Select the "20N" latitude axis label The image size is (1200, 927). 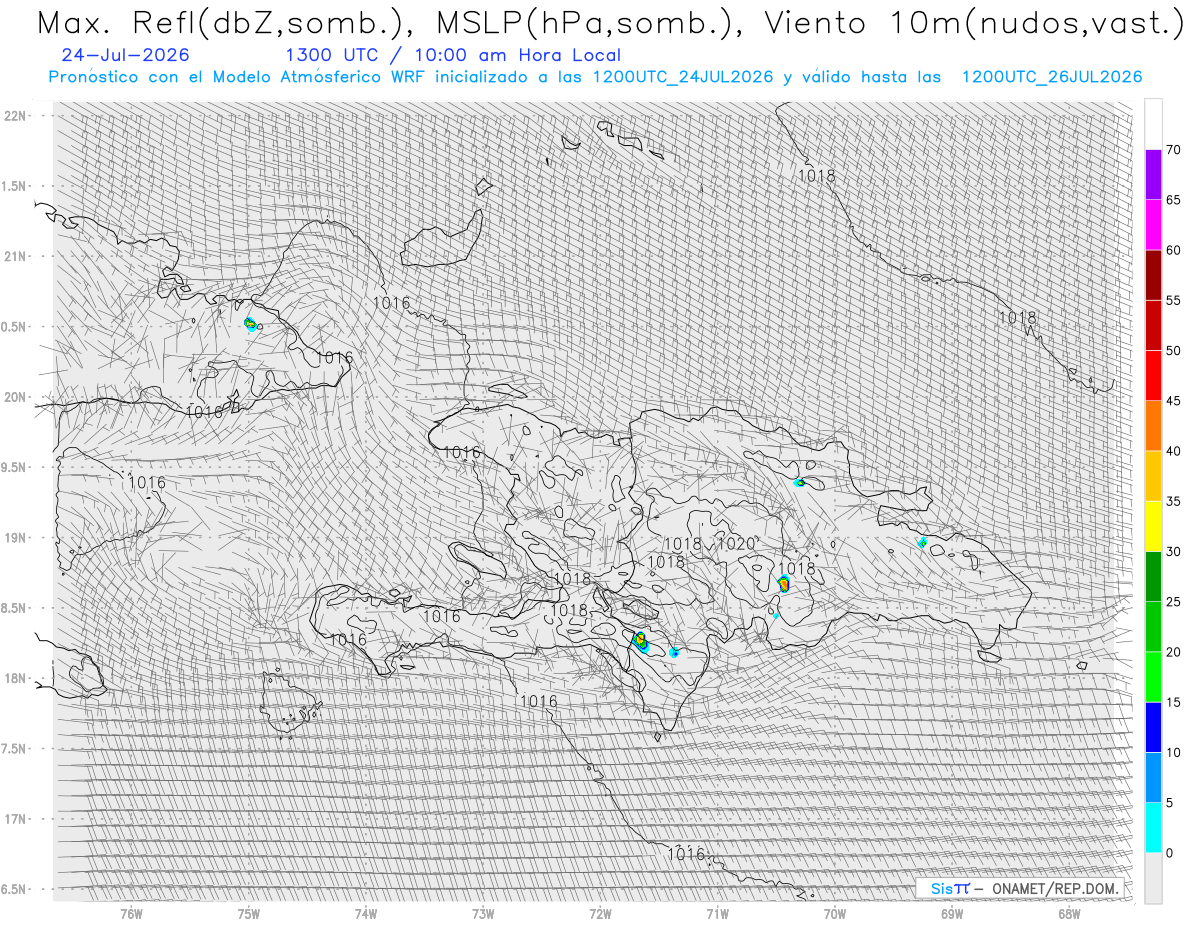point(14,397)
